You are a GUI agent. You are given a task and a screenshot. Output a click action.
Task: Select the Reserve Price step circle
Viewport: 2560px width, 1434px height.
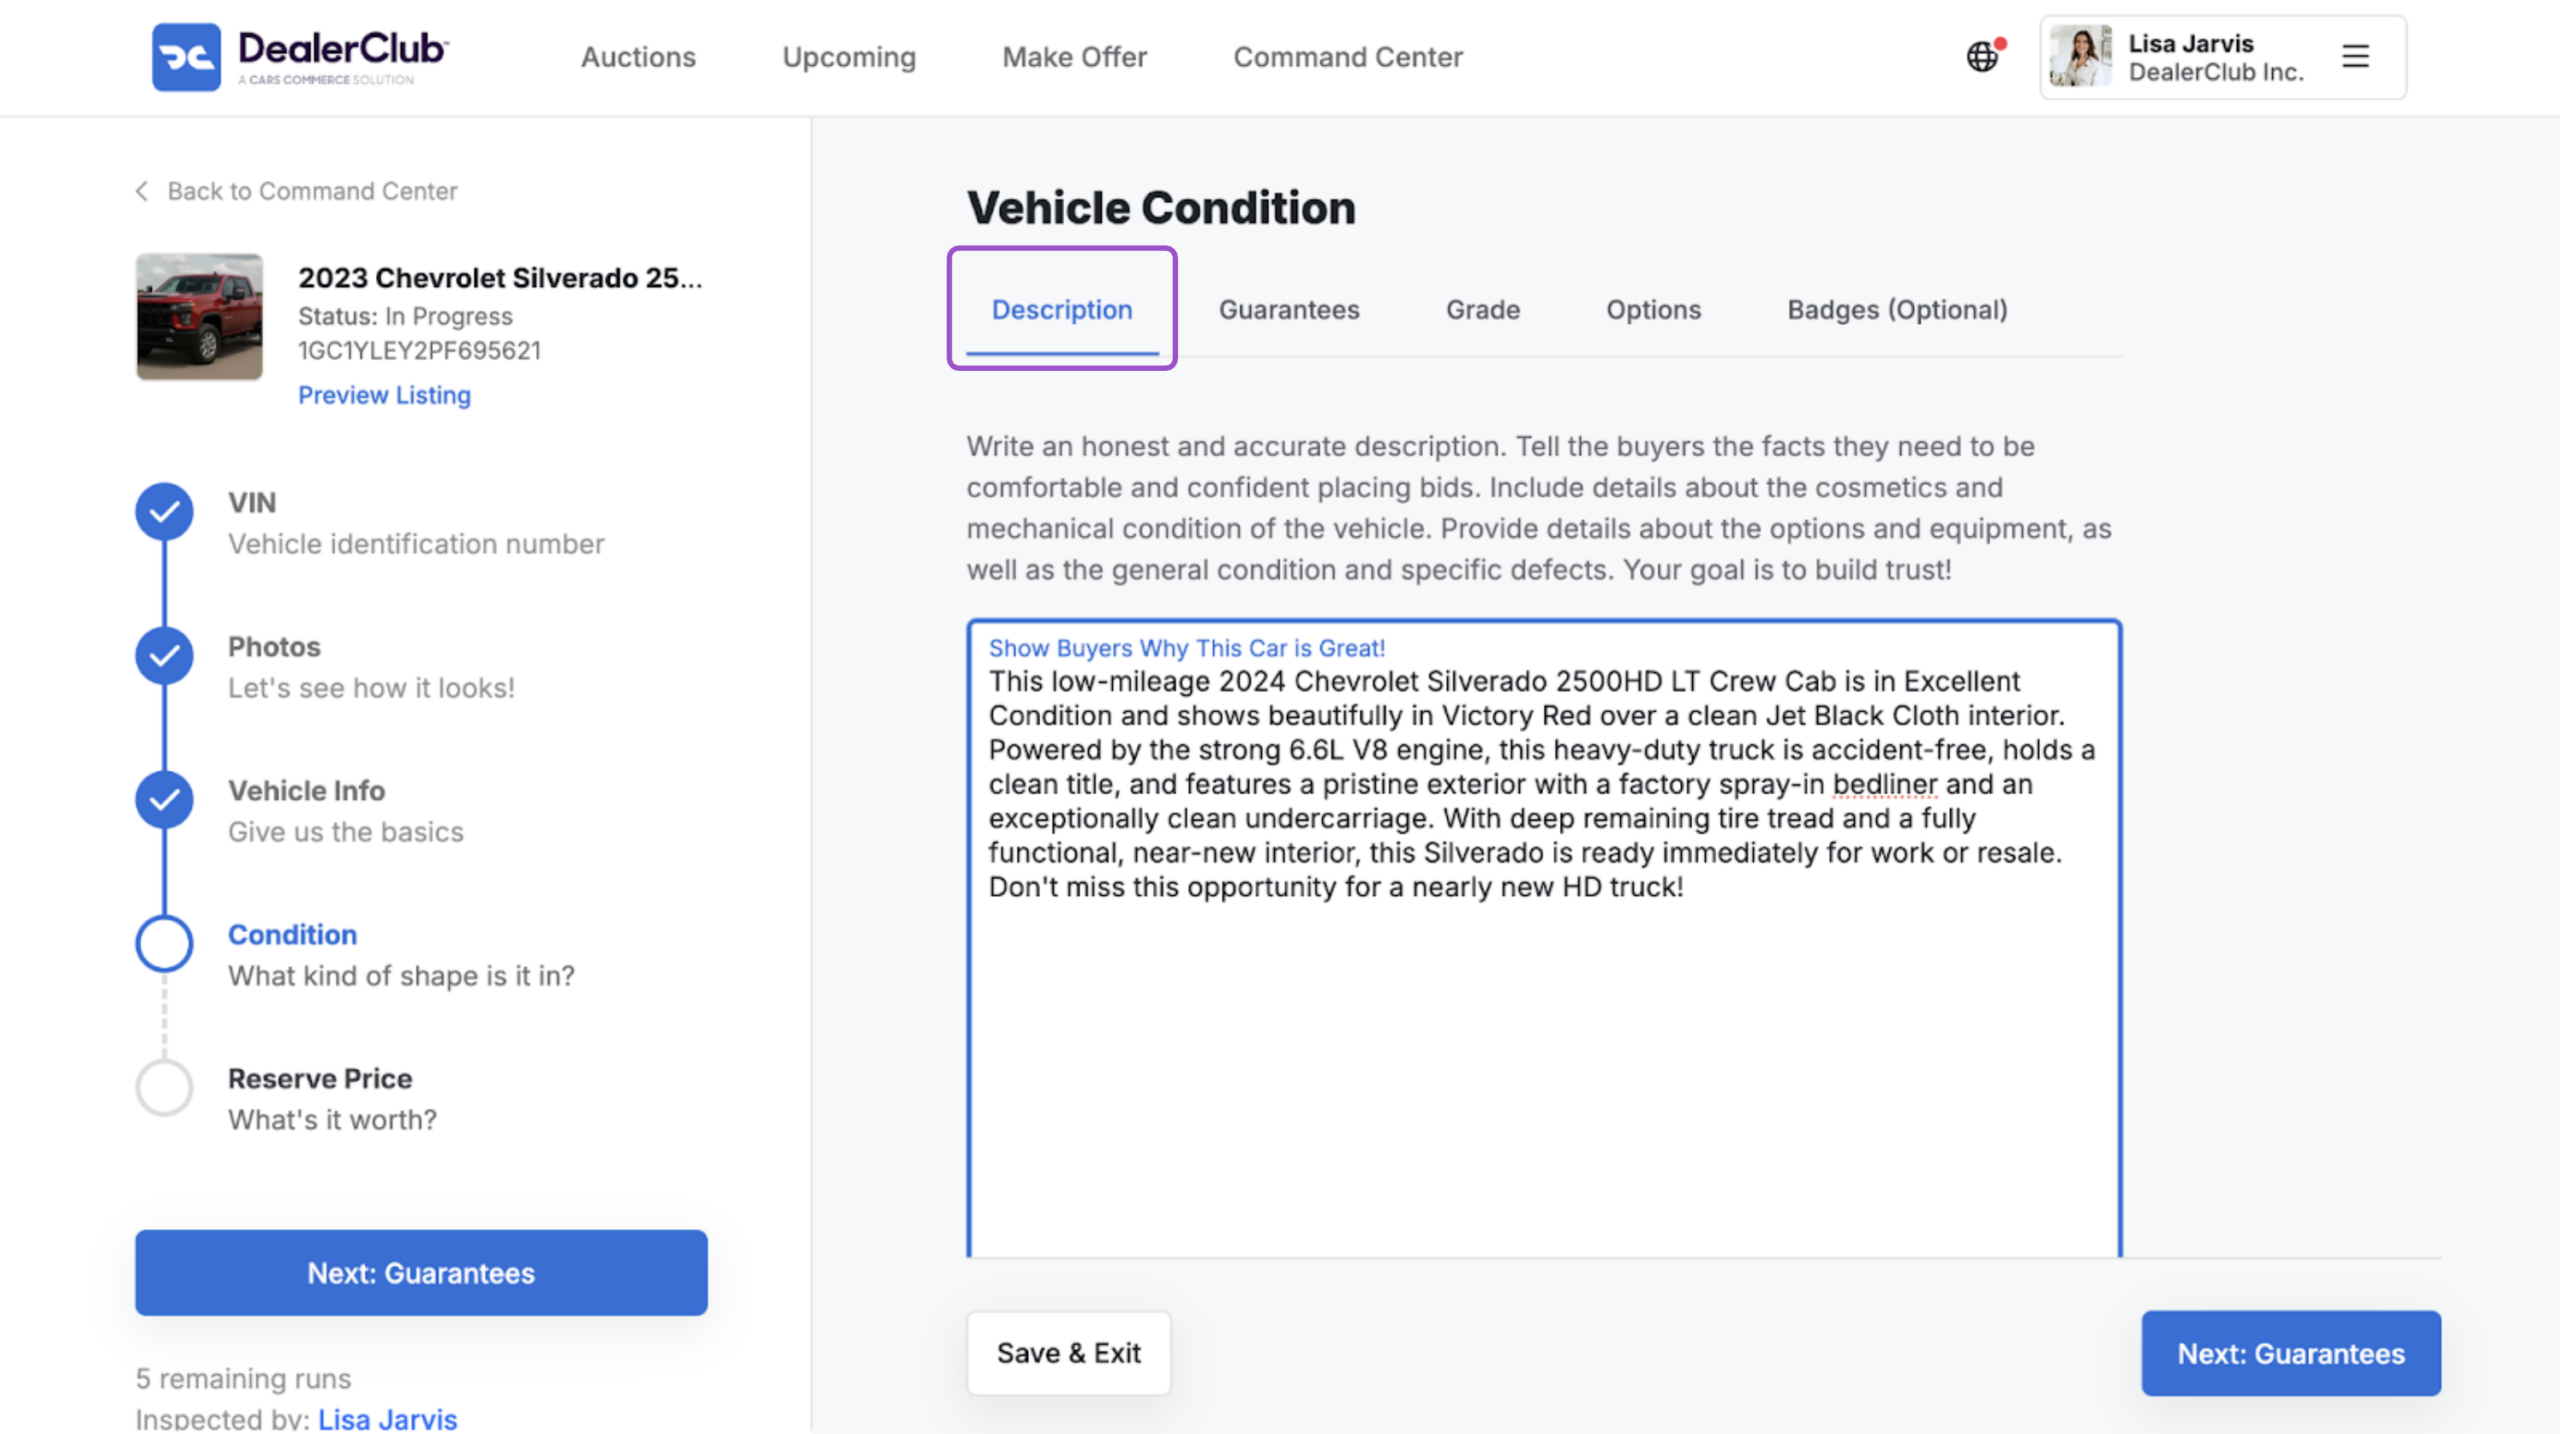point(164,1088)
